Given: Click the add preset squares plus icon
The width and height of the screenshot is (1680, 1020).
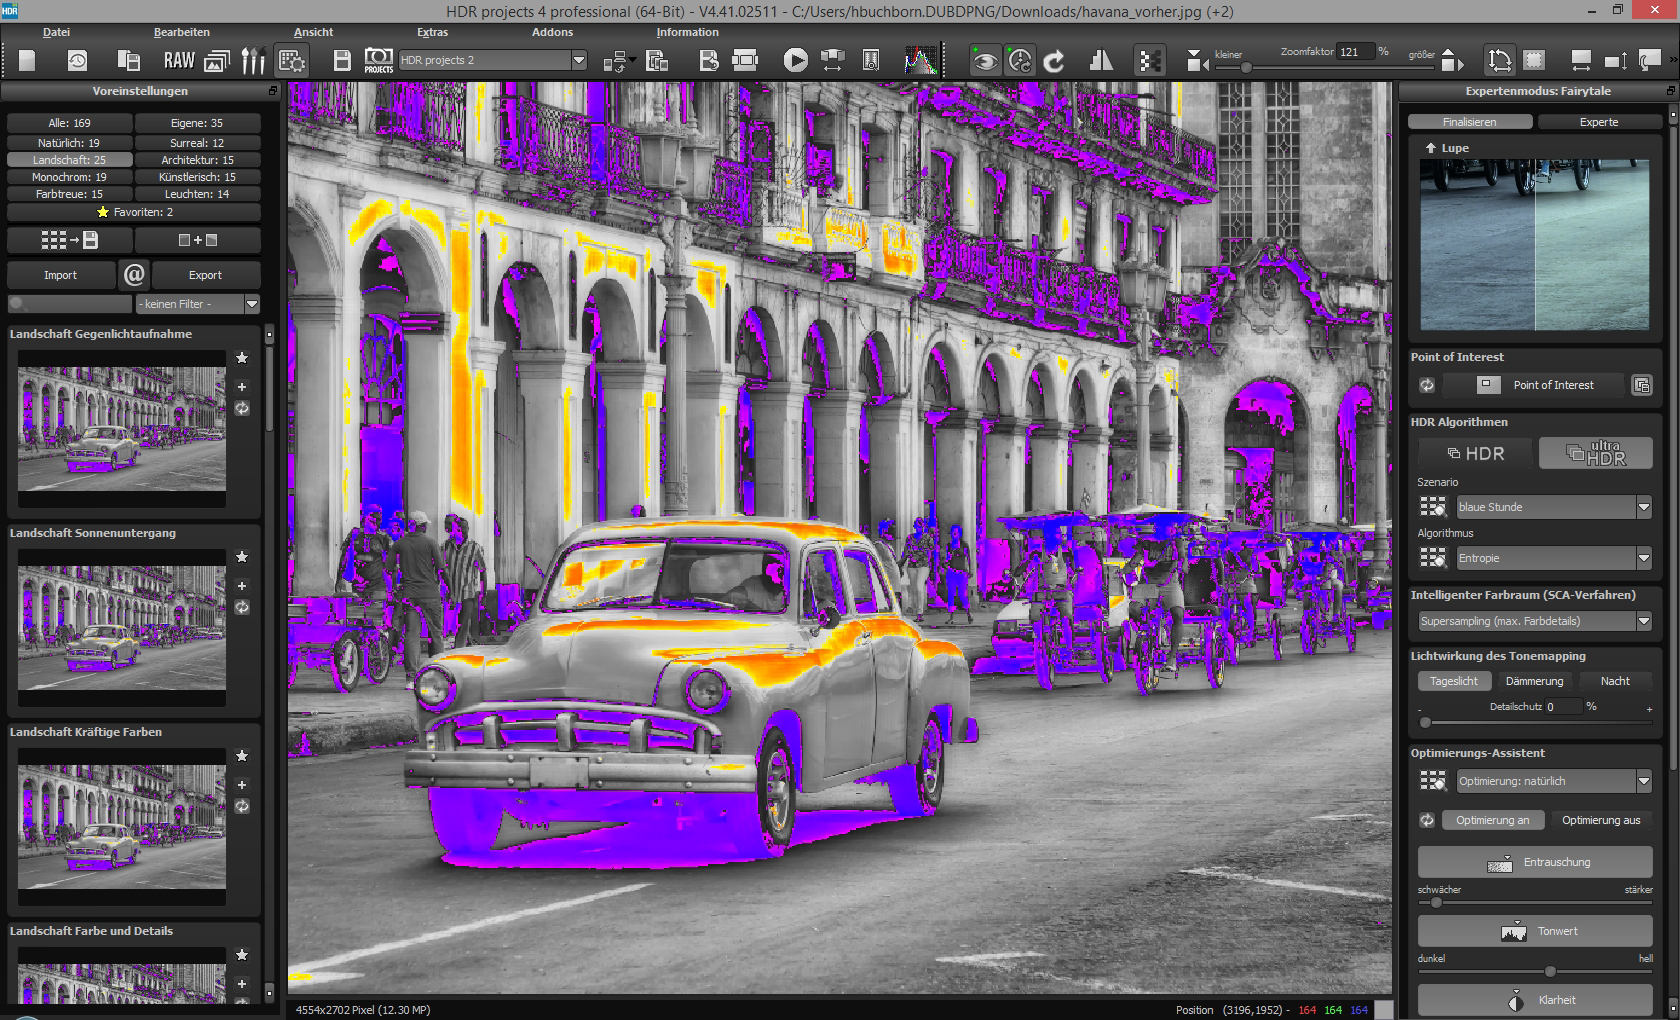Looking at the screenshot, I should [x=198, y=240].
